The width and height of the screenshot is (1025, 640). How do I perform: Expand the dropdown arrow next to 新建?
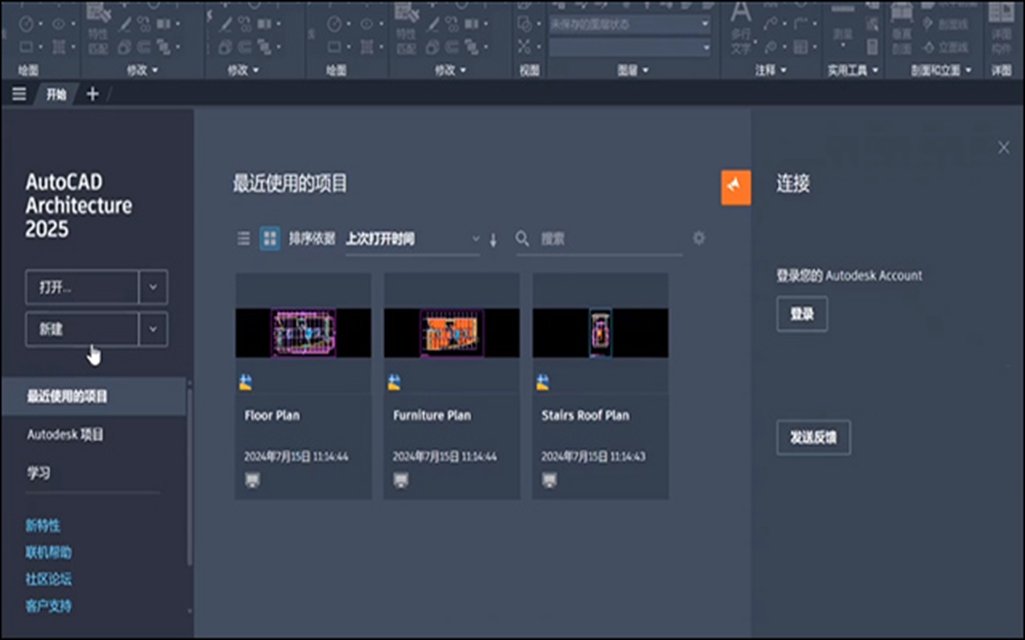pyautogui.click(x=153, y=329)
